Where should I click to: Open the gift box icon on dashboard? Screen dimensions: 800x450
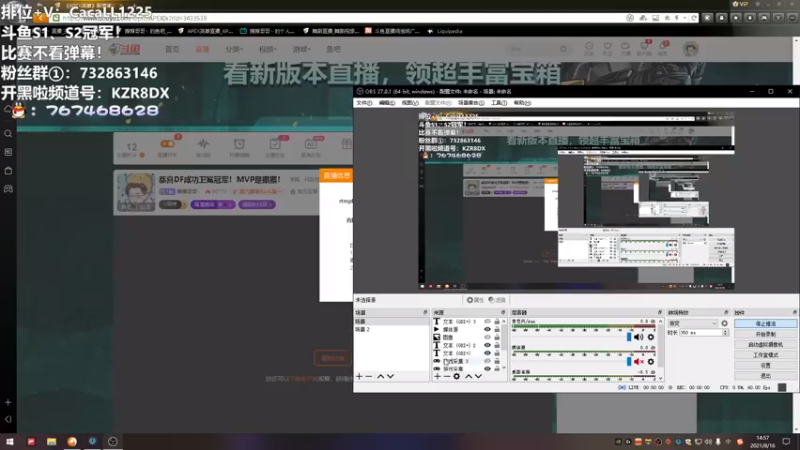tap(347, 144)
